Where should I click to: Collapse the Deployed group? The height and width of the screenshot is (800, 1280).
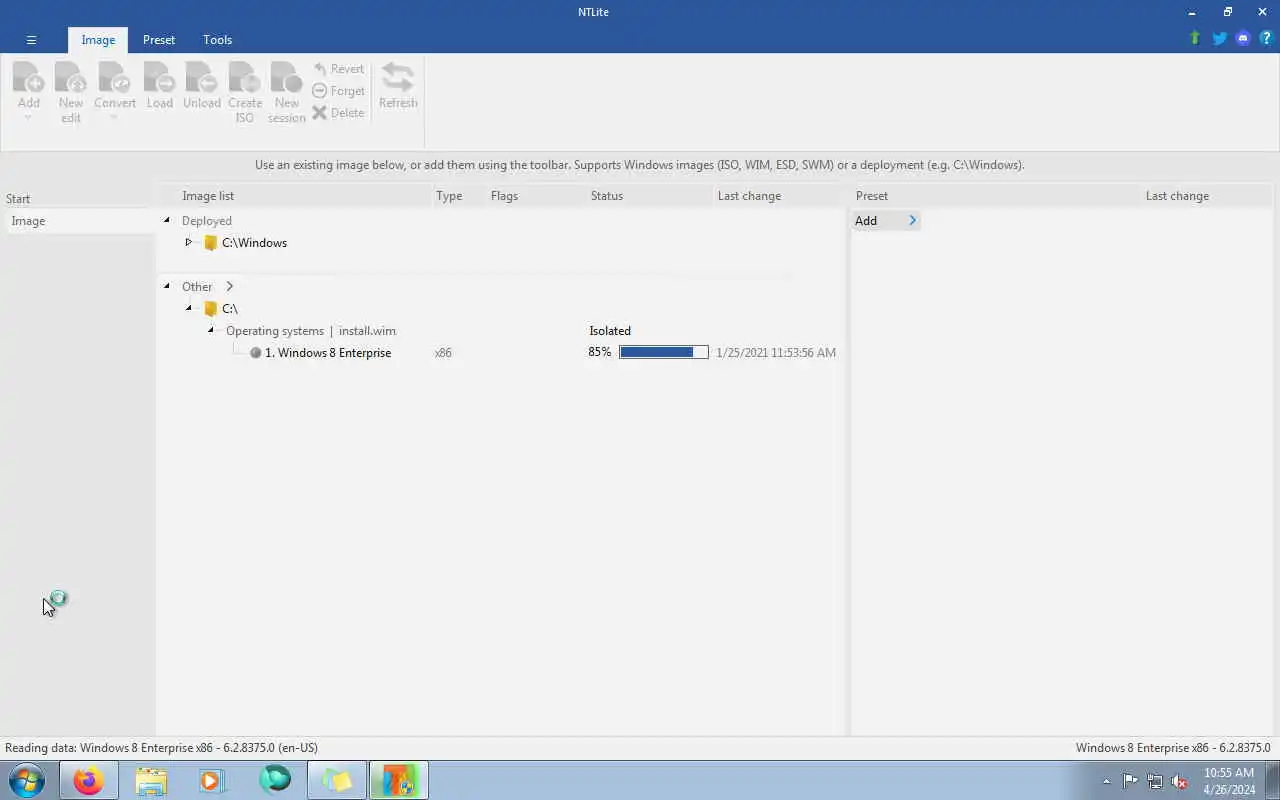pos(167,220)
